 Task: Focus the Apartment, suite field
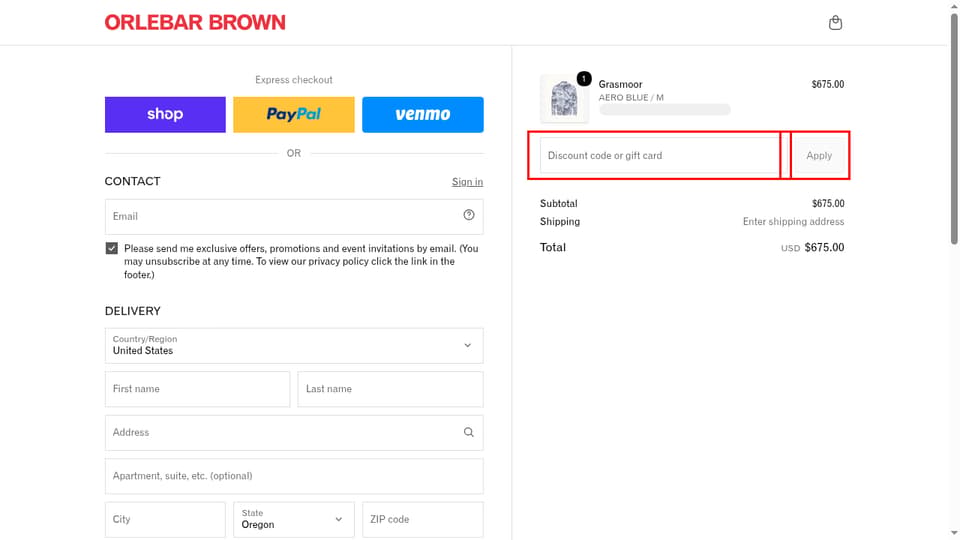294,476
